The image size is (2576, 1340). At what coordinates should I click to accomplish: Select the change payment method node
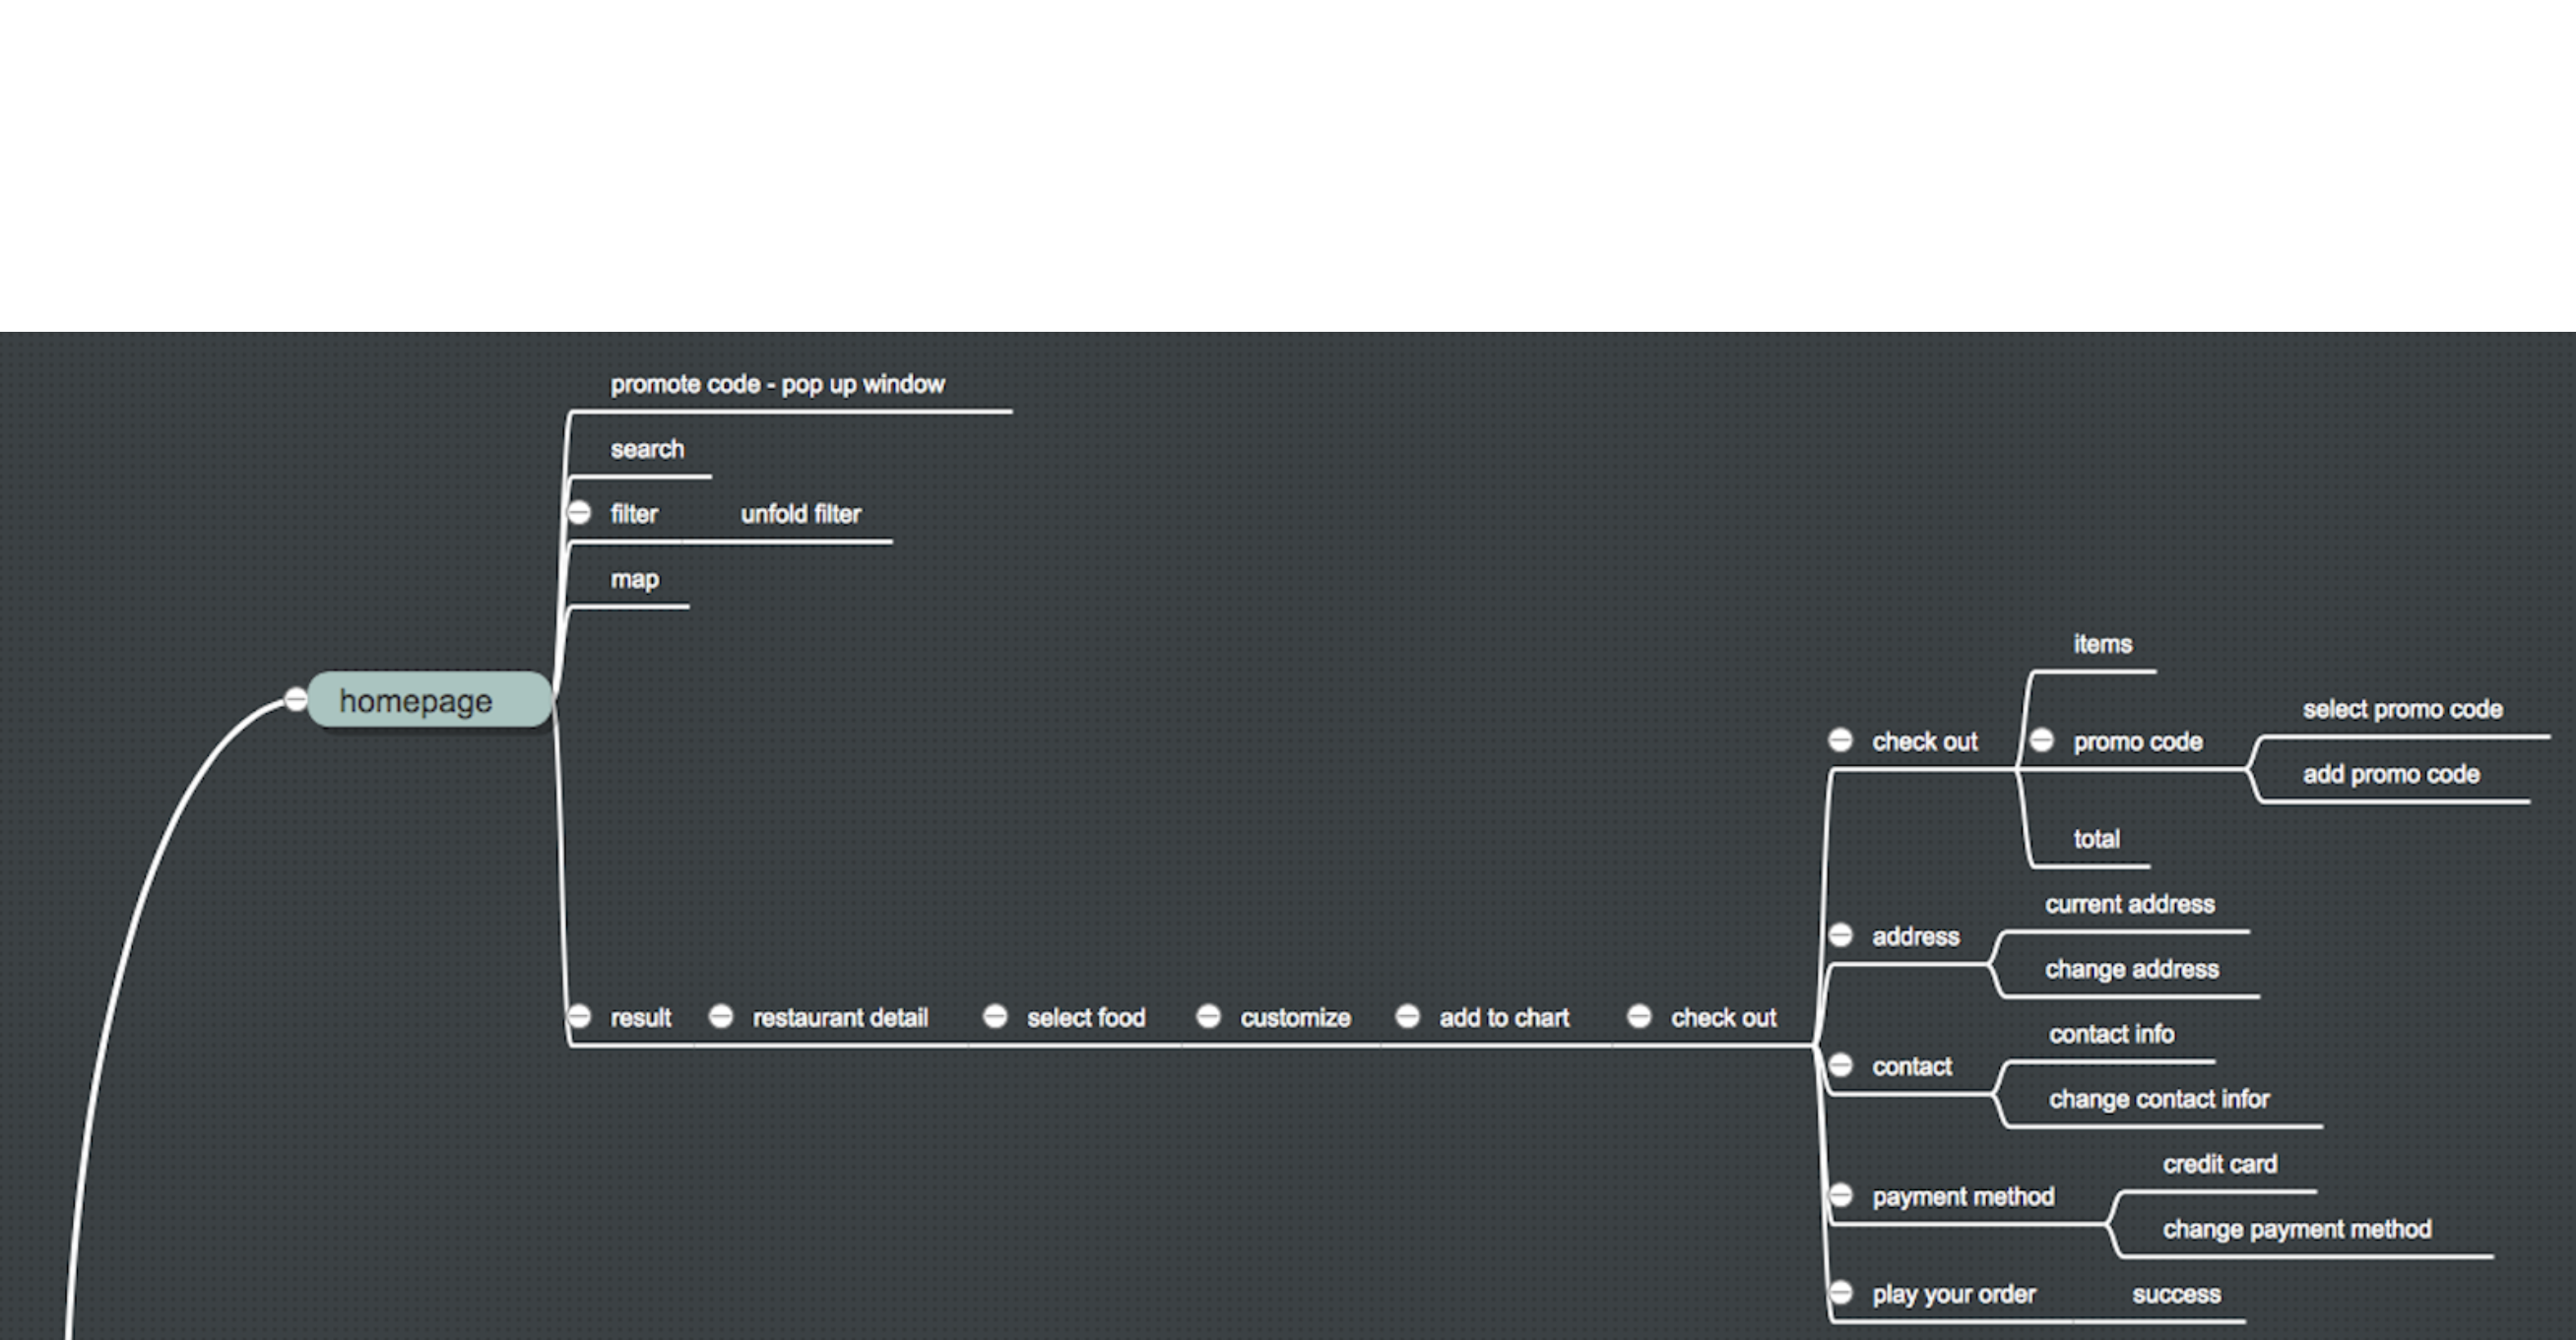2297,1229
